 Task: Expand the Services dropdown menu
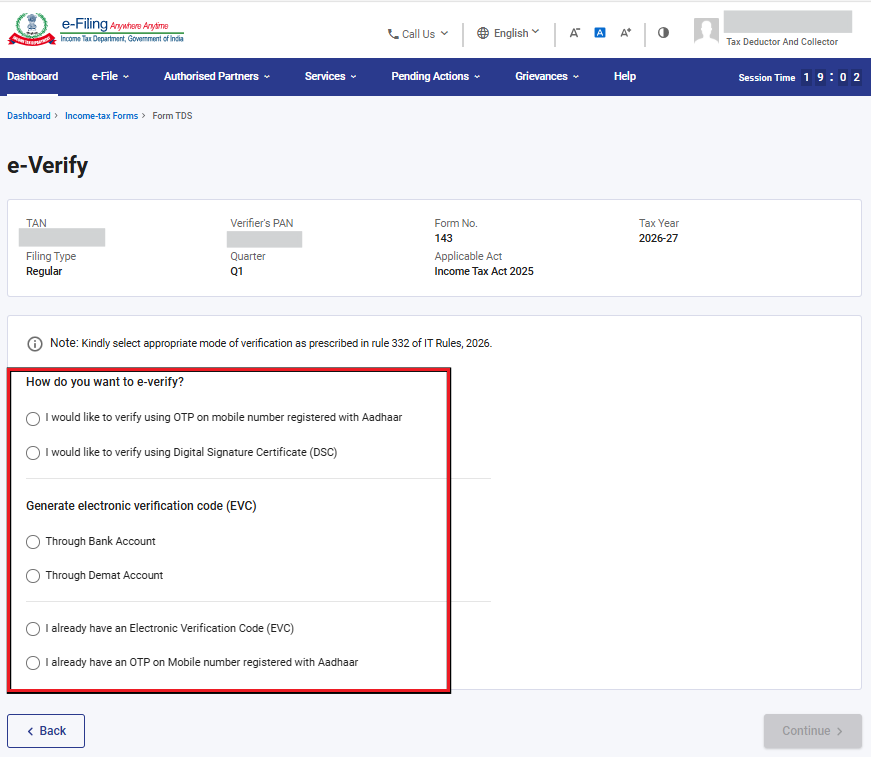click(x=331, y=77)
